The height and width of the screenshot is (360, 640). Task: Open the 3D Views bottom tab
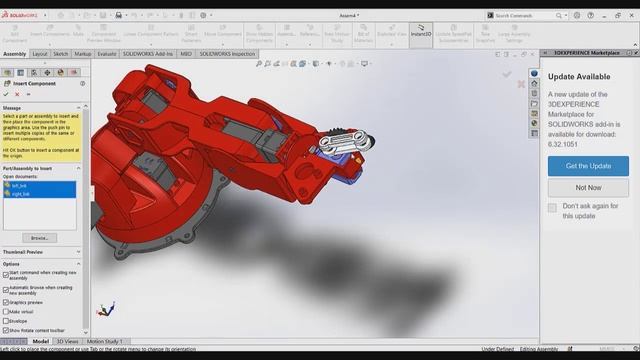(x=67, y=341)
